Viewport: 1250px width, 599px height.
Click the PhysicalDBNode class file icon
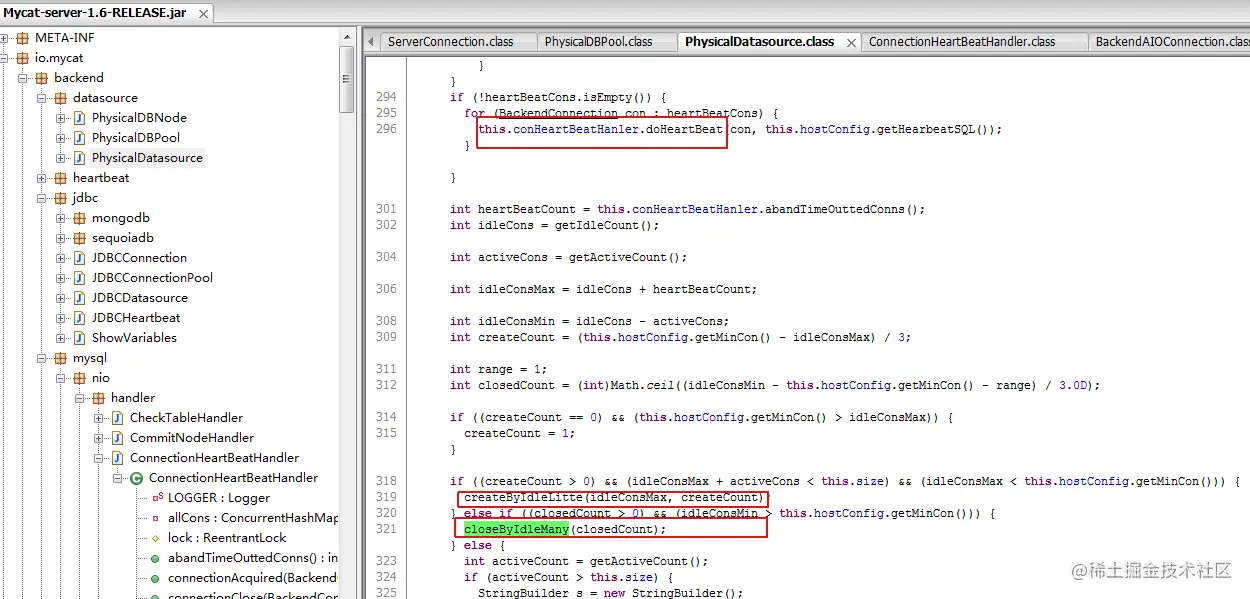click(79, 118)
